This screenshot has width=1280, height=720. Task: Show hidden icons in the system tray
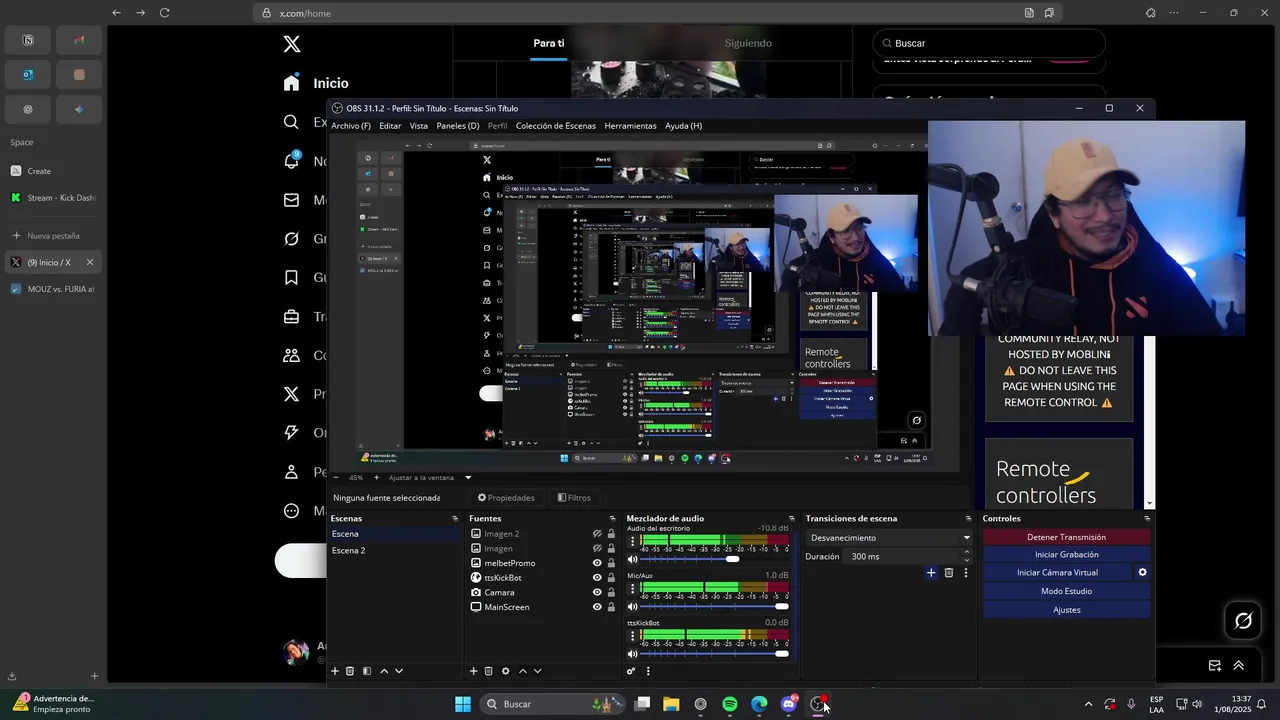pyautogui.click(x=1088, y=704)
